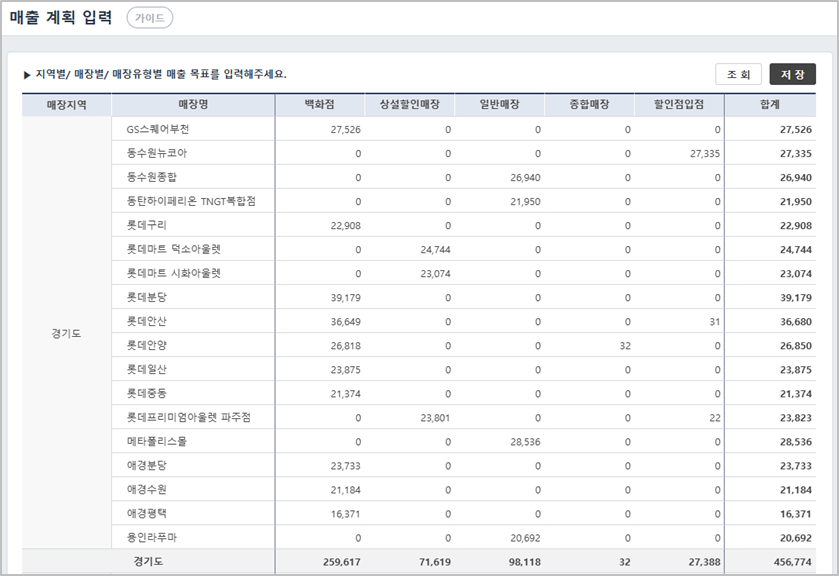Select the 동수원종합 store name
This screenshot has width=839, height=576.
pyautogui.click(x=151, y=177)
